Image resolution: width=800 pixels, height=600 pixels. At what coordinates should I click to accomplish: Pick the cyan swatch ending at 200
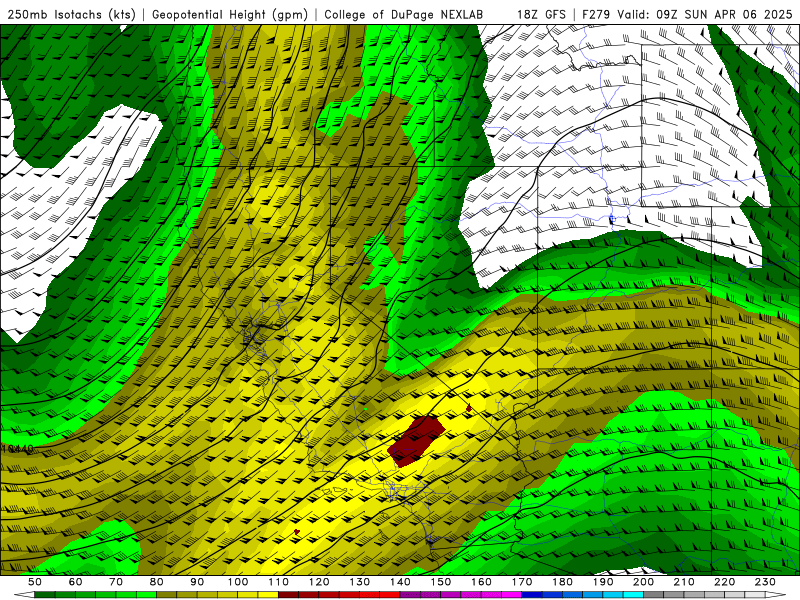(x=634, y=595)
